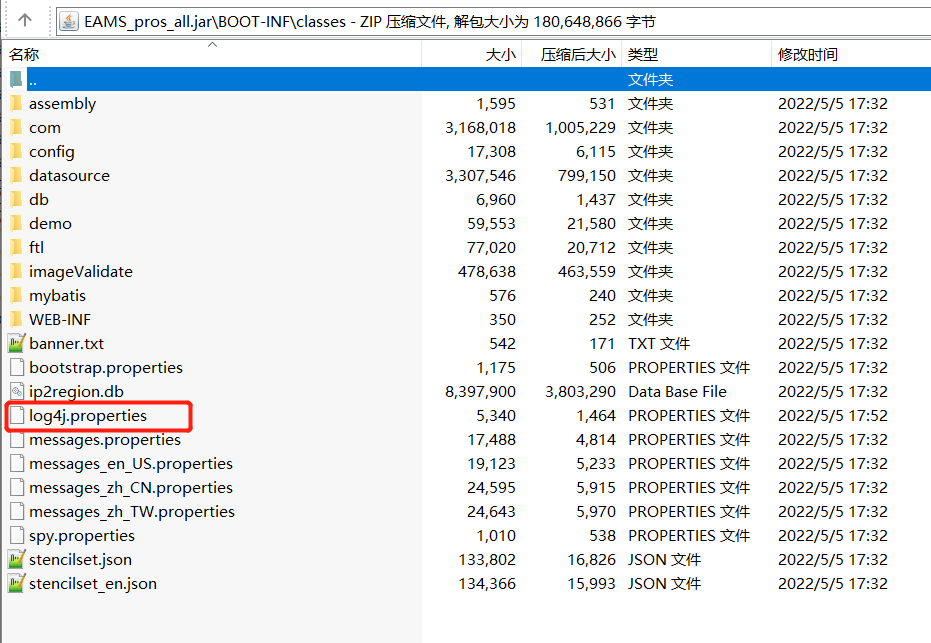Select the jar icon in the address bar
Viewport: 931px width, 643px height.
point(69,21)
